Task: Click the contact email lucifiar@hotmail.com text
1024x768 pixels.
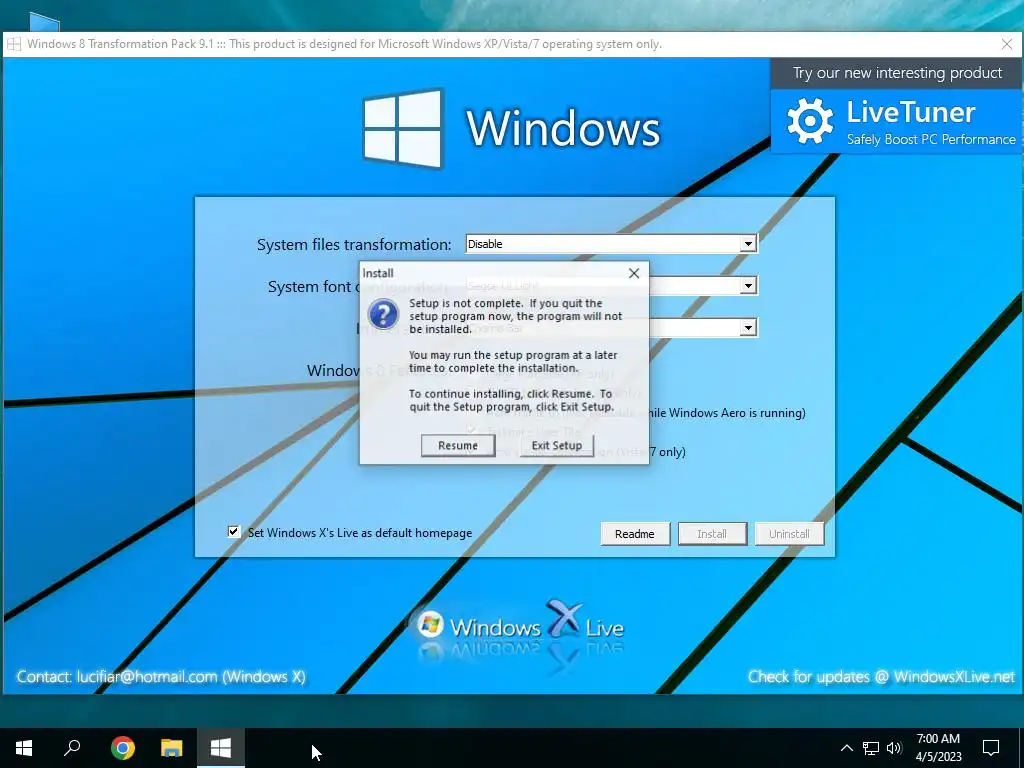Action: tap(146, 677)
